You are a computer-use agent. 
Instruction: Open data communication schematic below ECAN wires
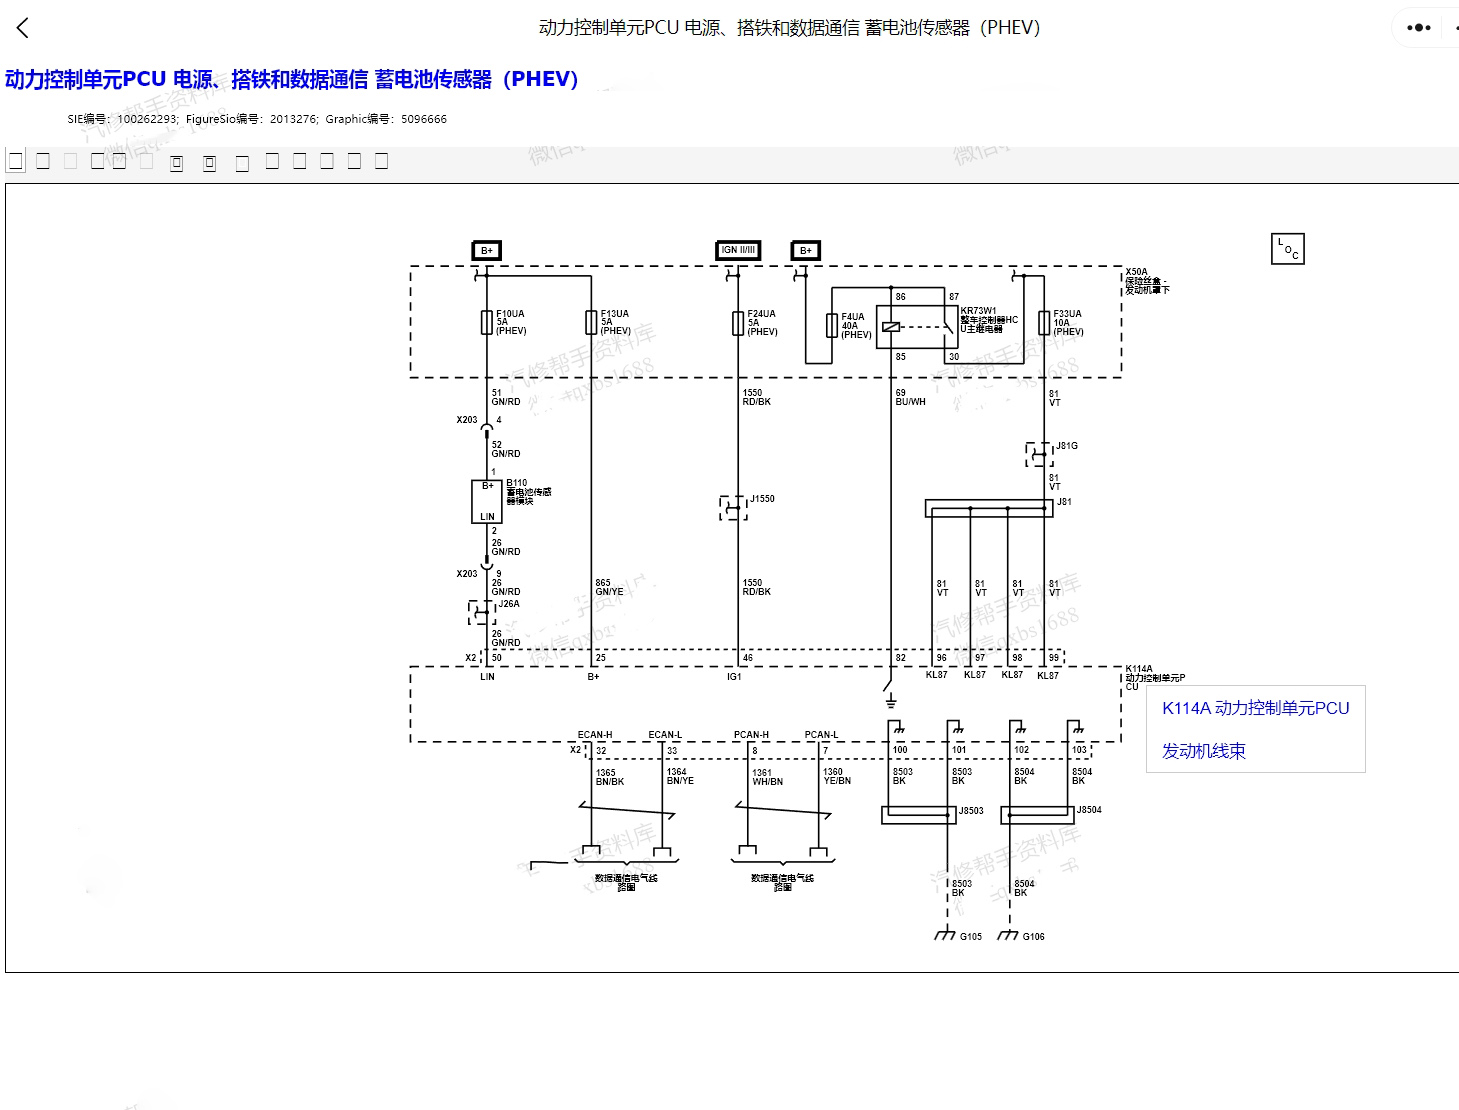click(625, 882)
